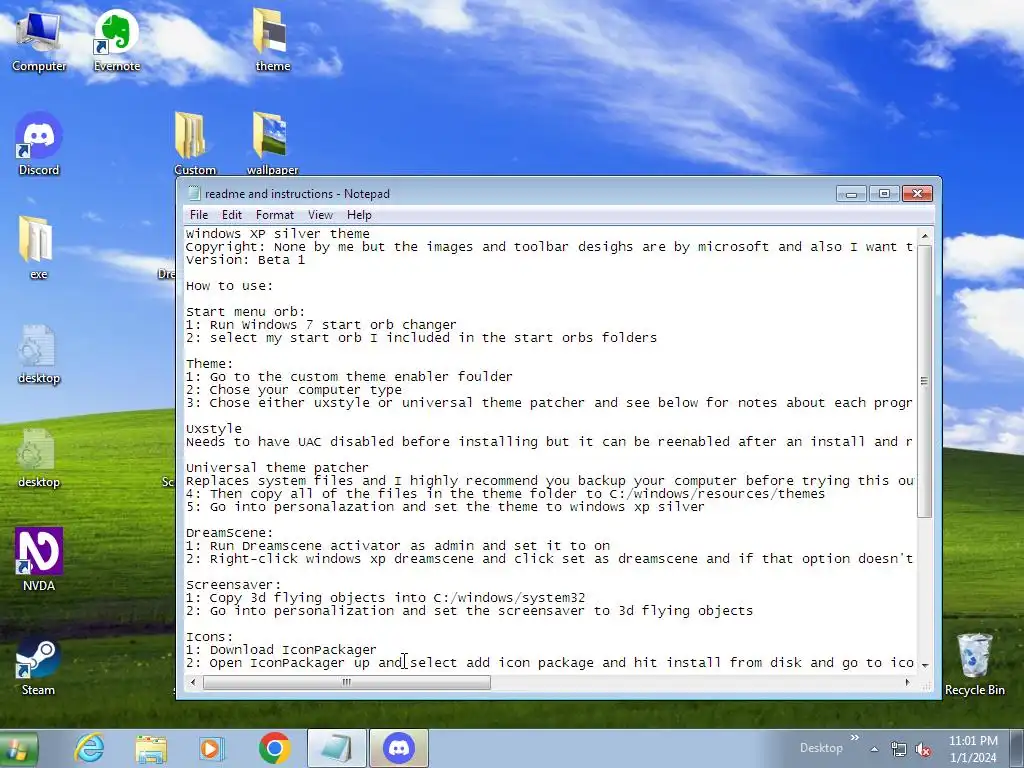Viewport: 1024px width, 768px height.
Task: Select the upper desktop settings file icon
Action: click(38, 353)
